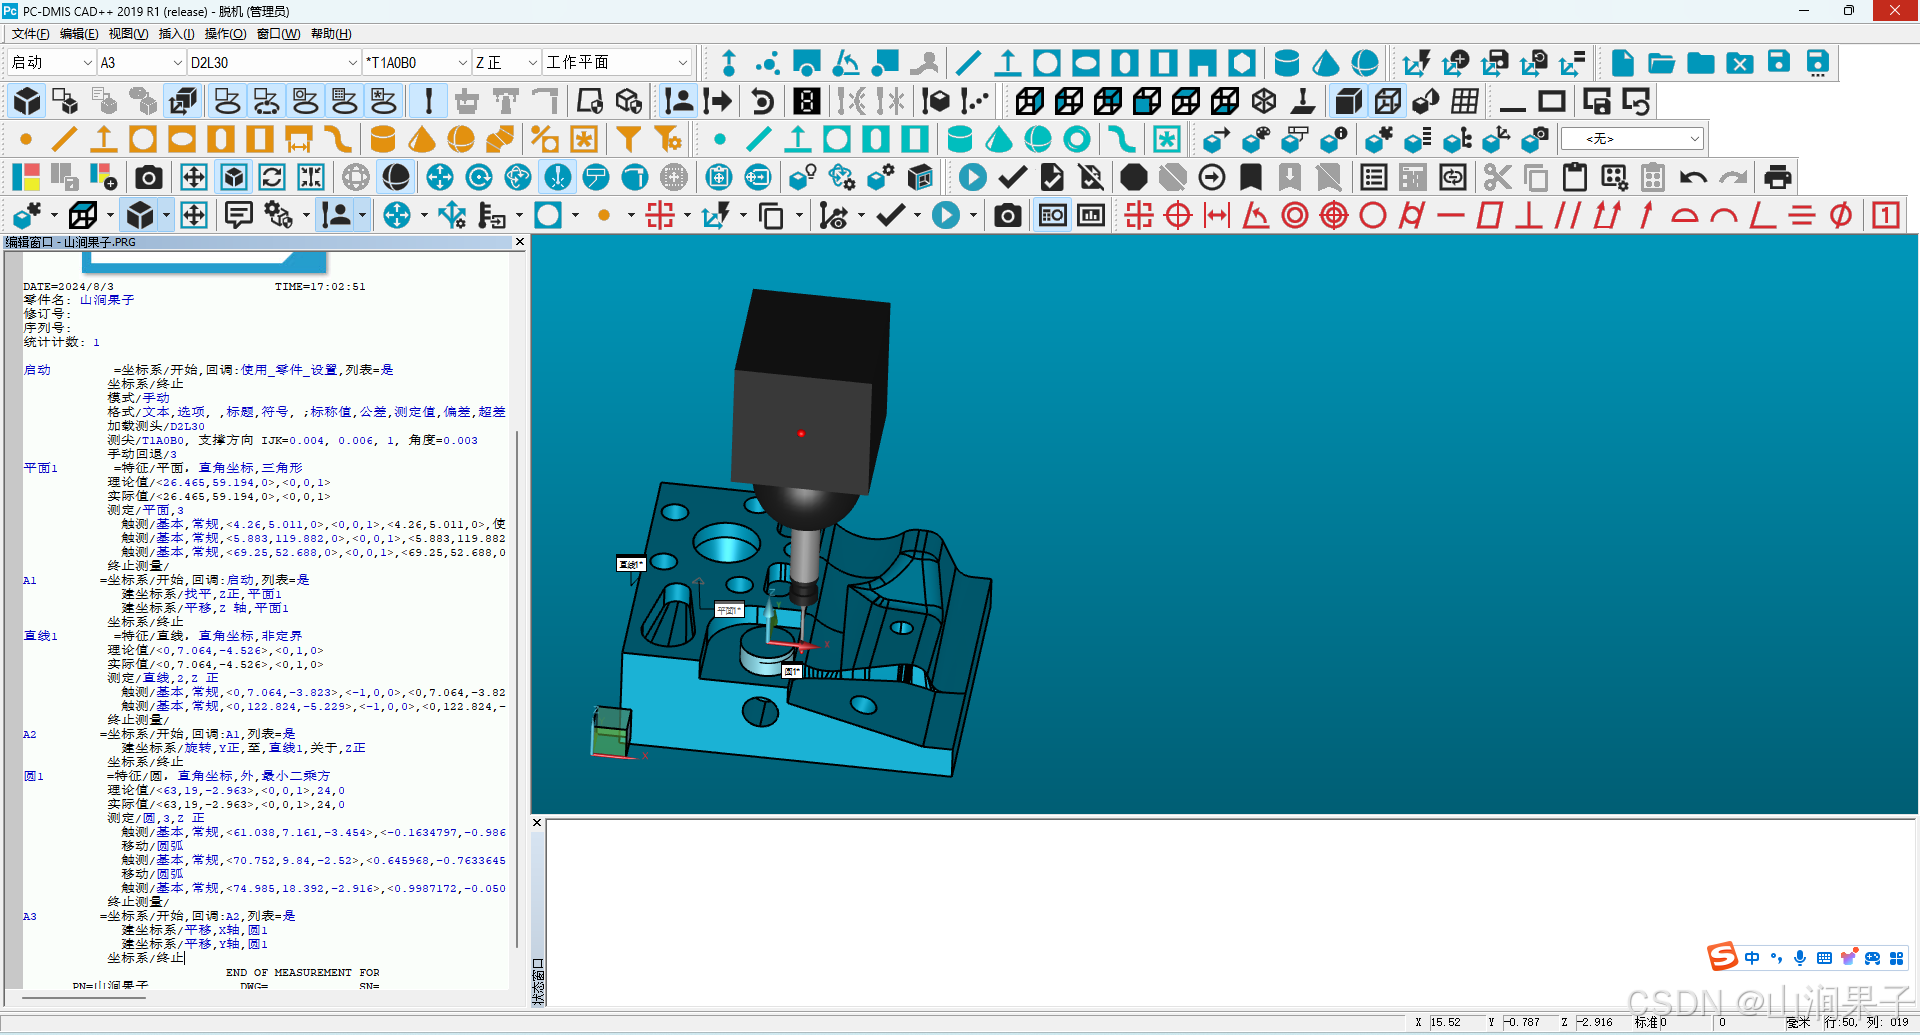Toggle wireframe view cube

[1388, 101]
